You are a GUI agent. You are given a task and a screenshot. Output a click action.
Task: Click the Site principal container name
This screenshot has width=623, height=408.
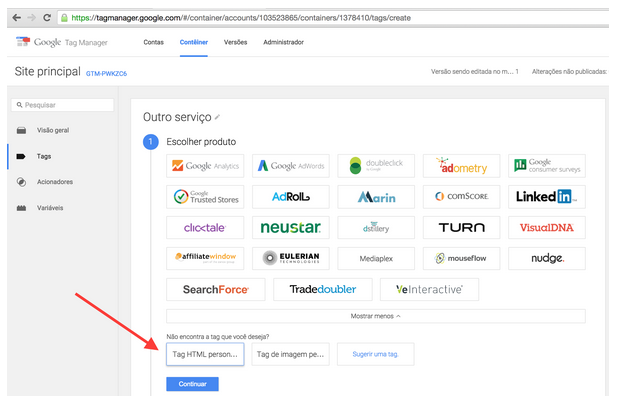coord(48,72)
